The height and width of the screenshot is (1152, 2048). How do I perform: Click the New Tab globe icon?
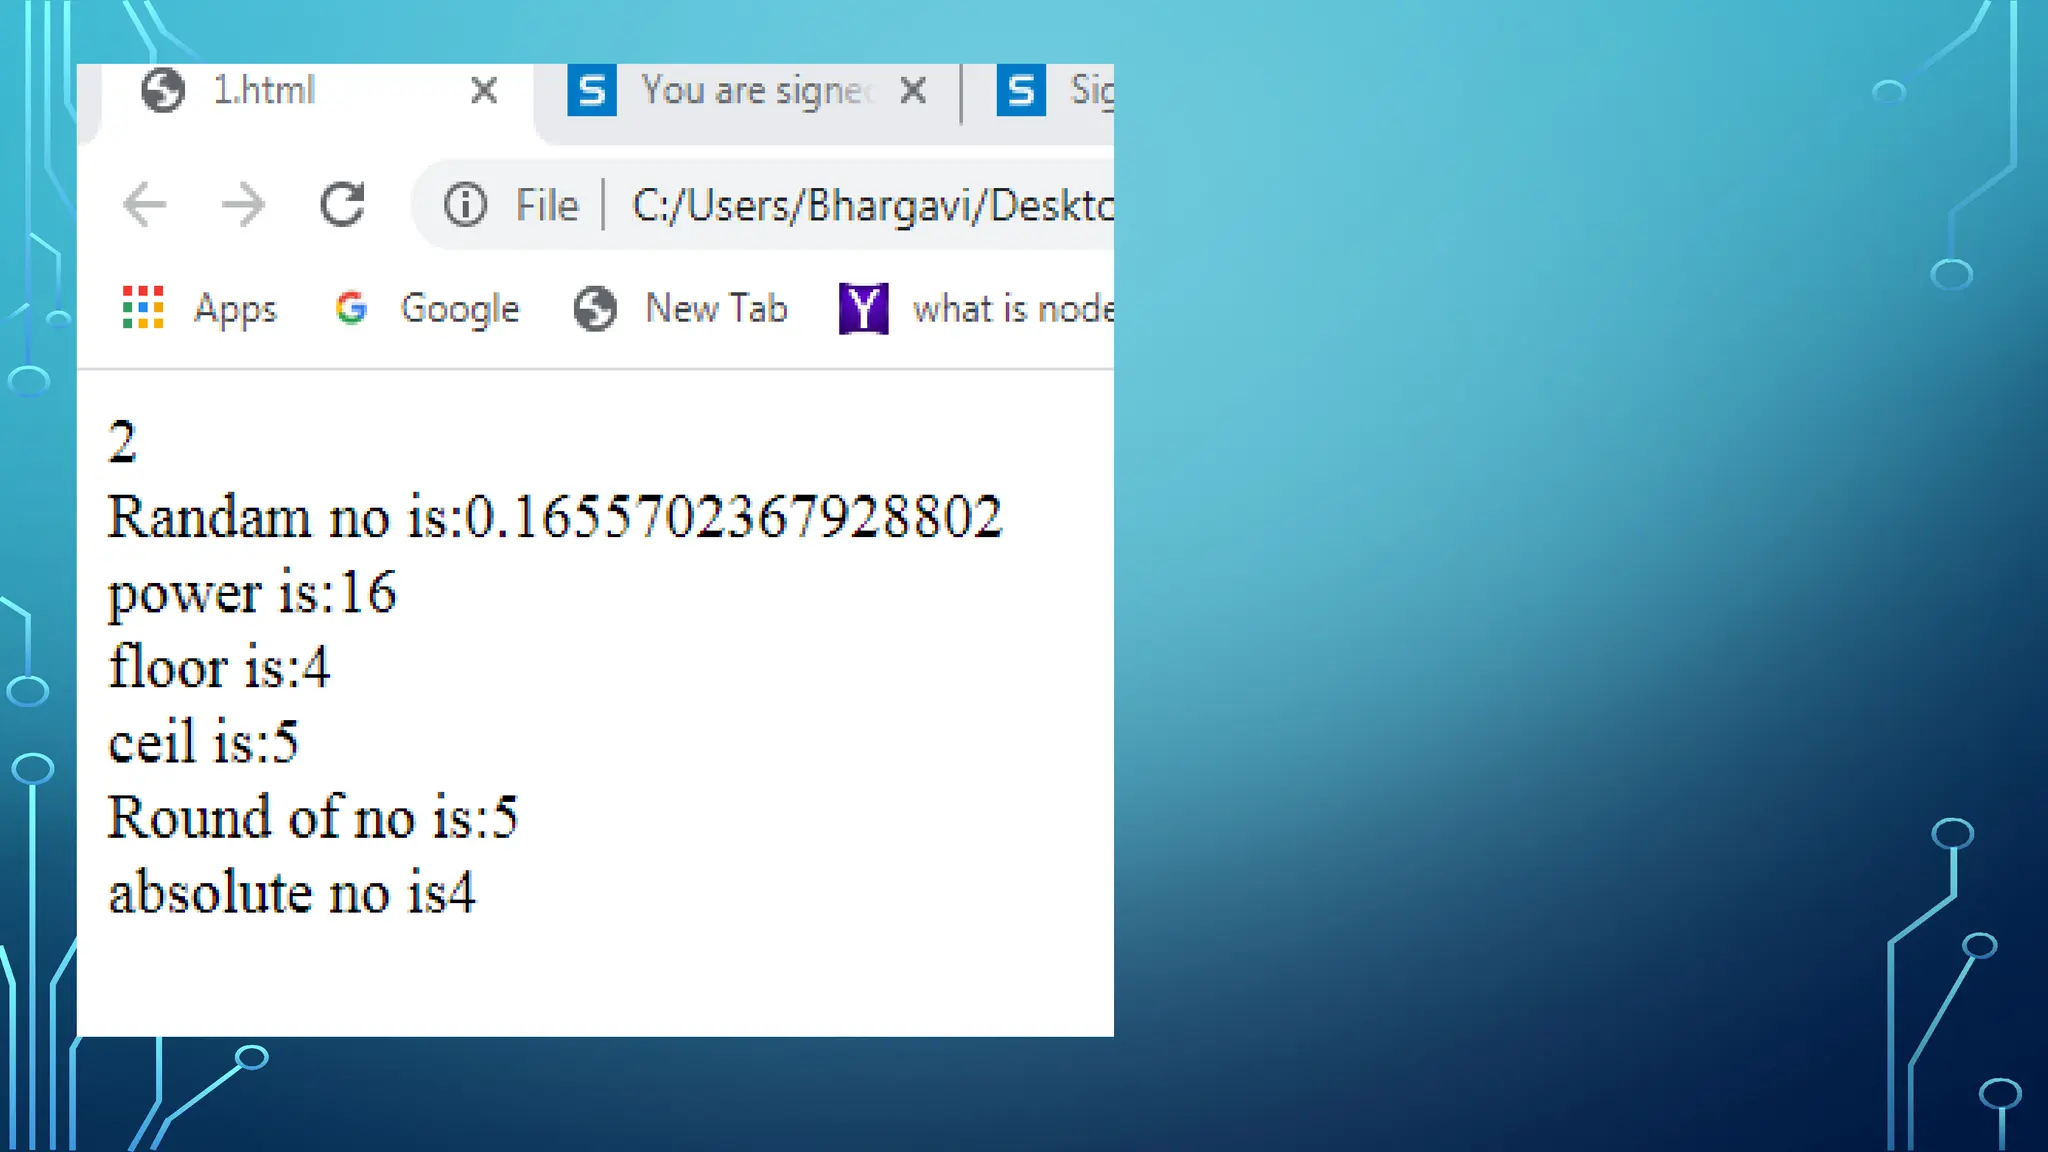(x=595, y=308)
